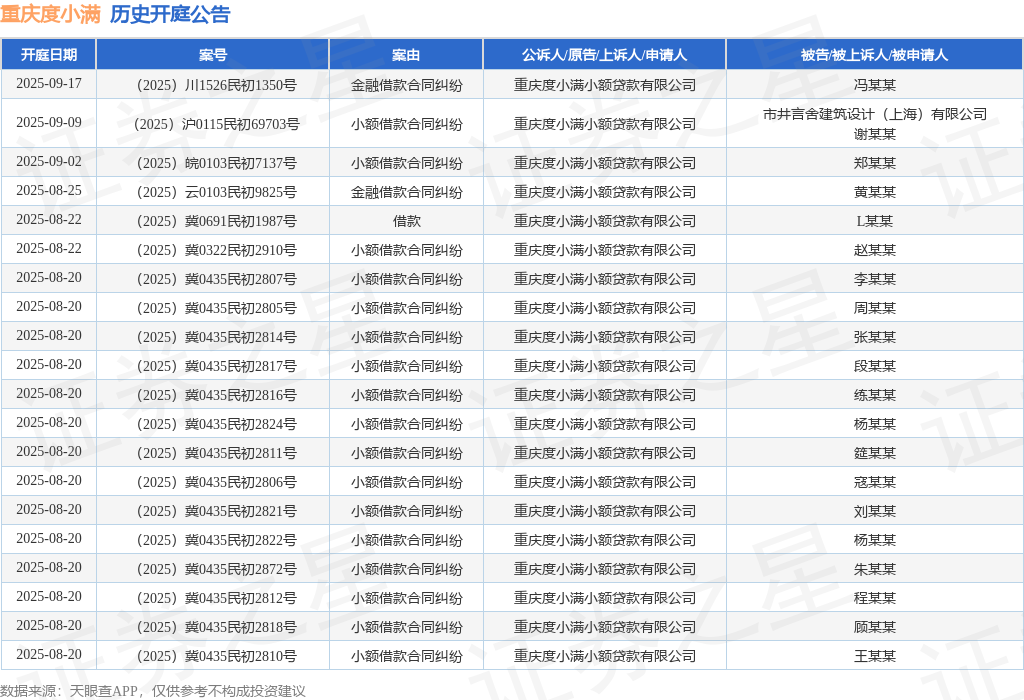Click defendant name 张某某
Screen dimensions: 1024x700
tap(874, 337)
